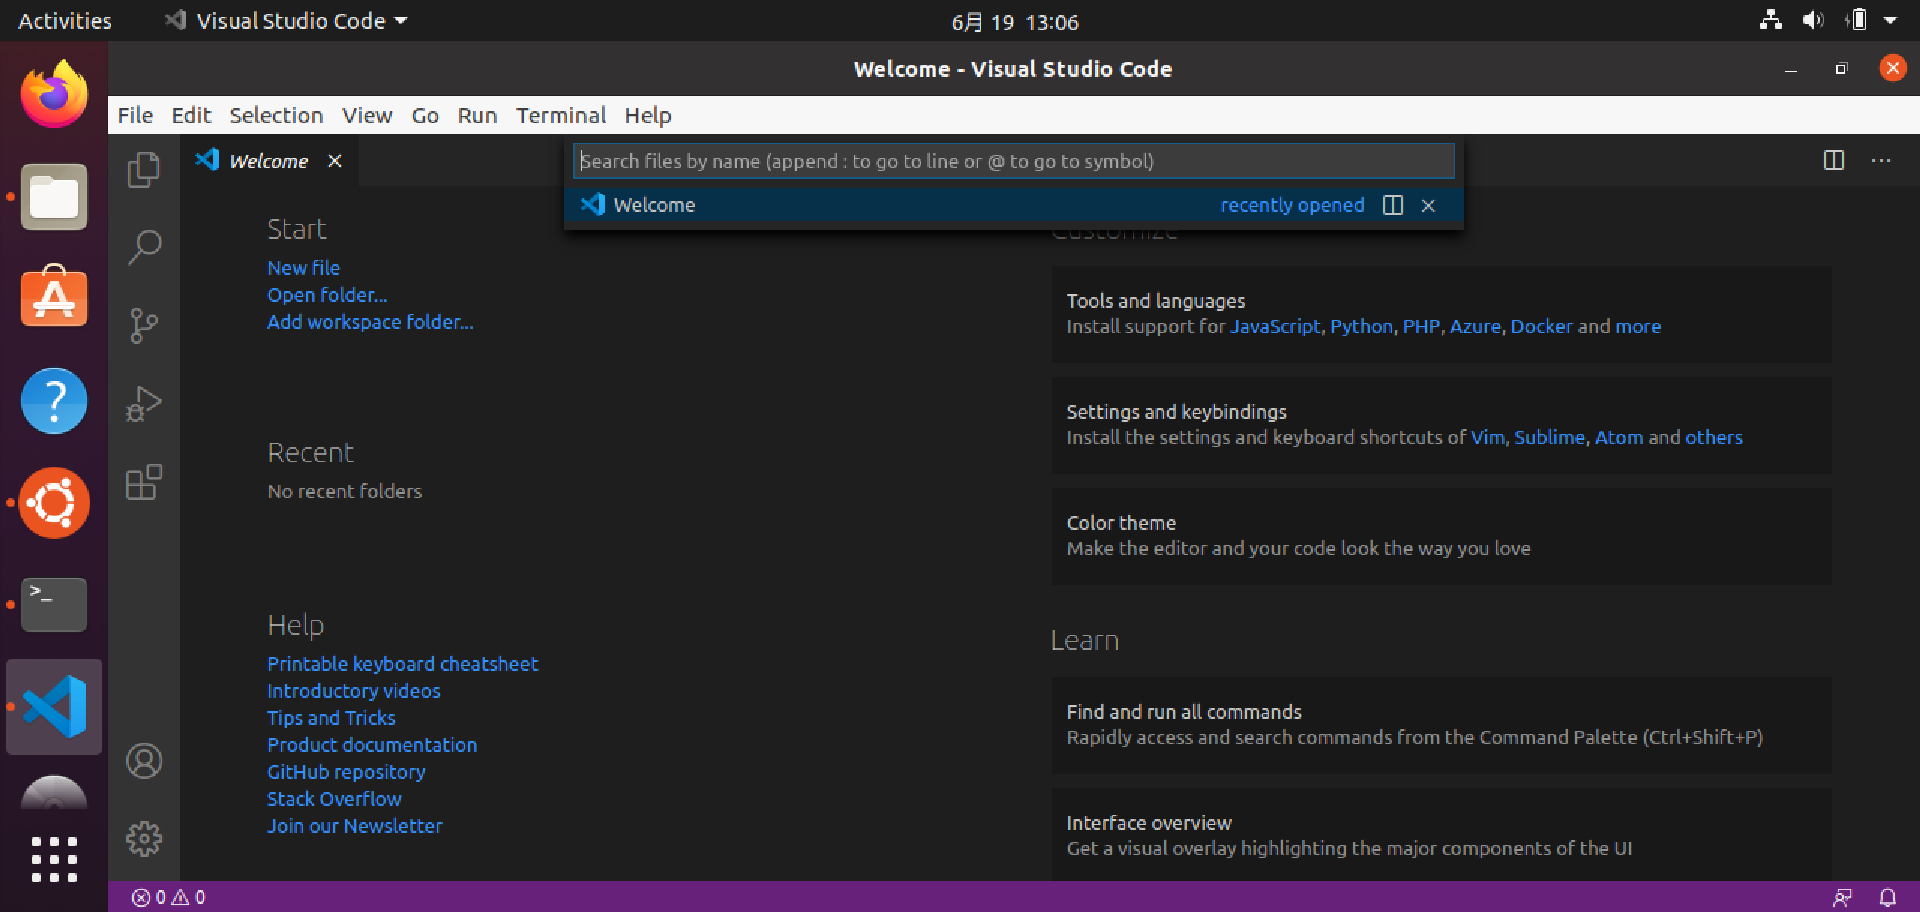The width and height of the screenshot is (1920, 912).
Task: Open the Extensions view
Action: click(144, 482)
